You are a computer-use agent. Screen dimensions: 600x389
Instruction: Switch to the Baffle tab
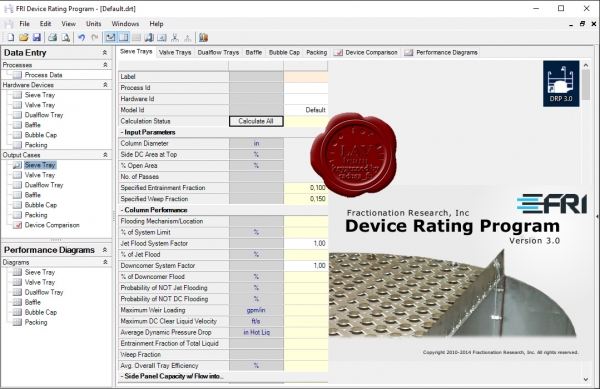[x=254, y=52]
